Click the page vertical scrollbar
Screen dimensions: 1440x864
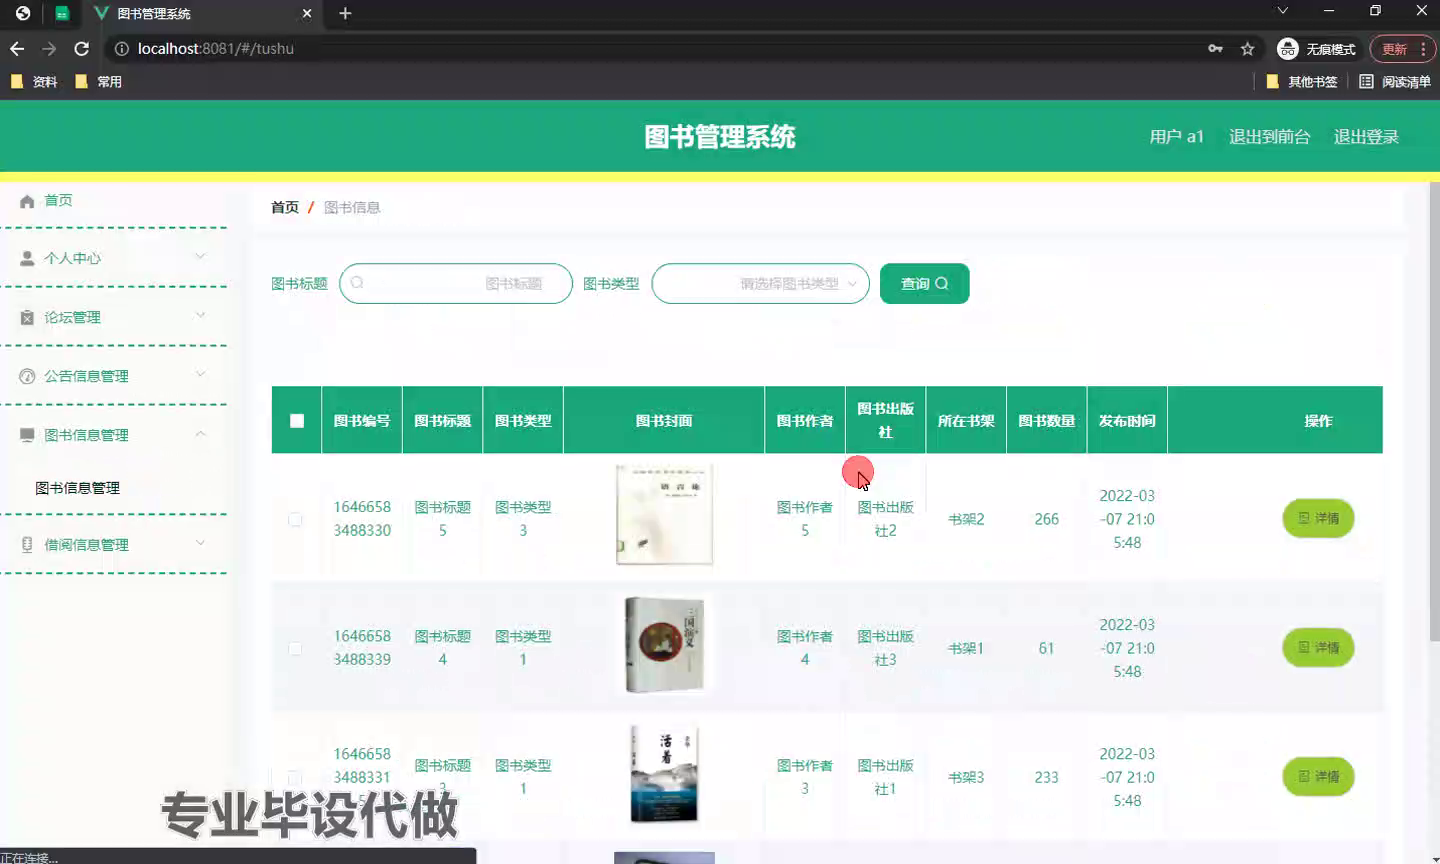[x=1434, y=412]
